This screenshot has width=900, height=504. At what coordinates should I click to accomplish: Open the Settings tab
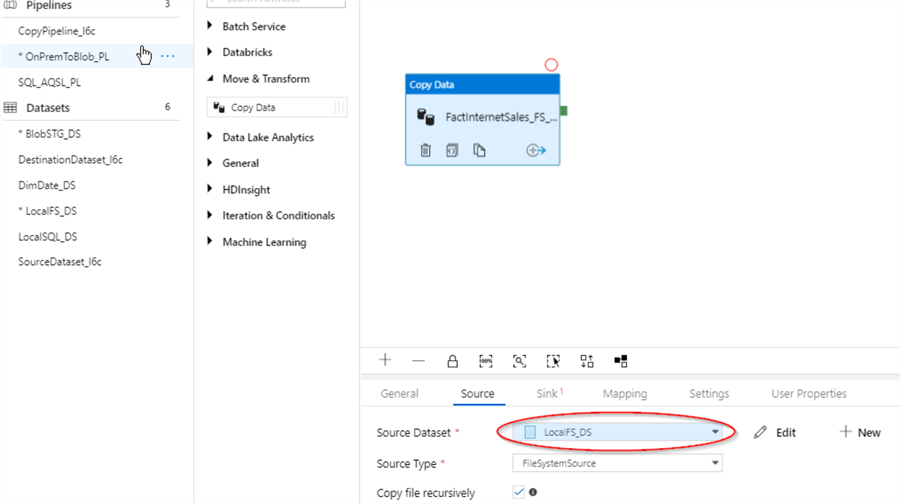(x=709, y=393)
